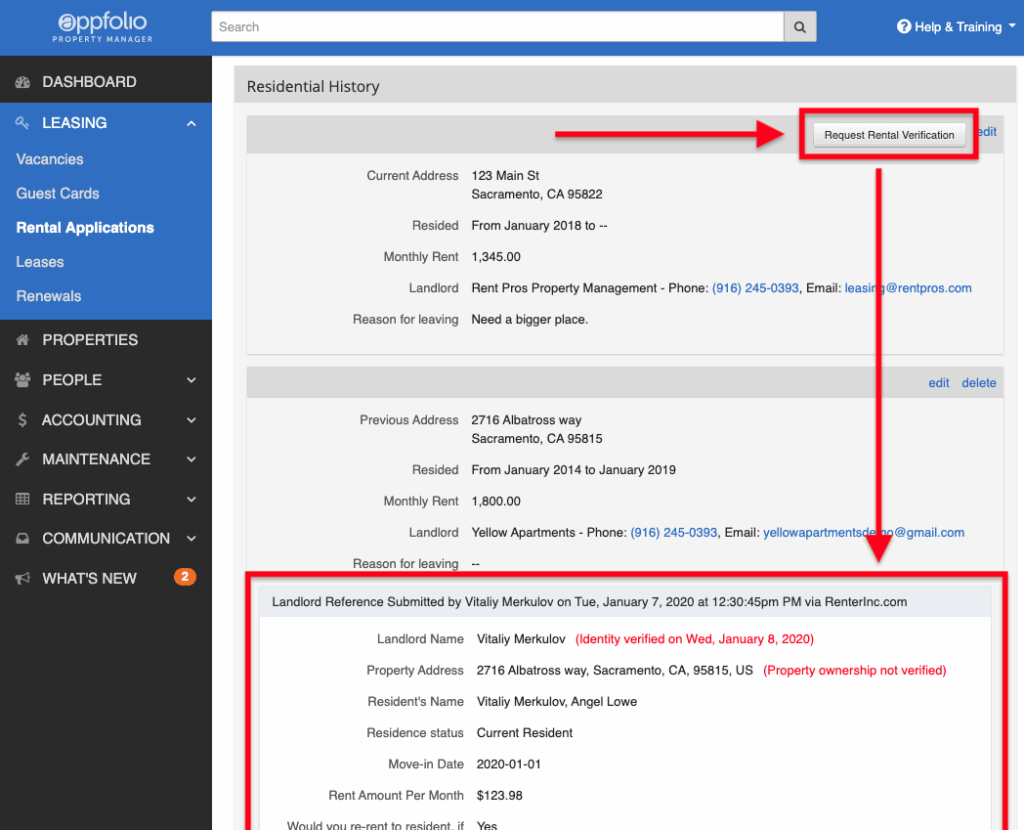Click the AppFolio Property Manager logo

point(101,26)
